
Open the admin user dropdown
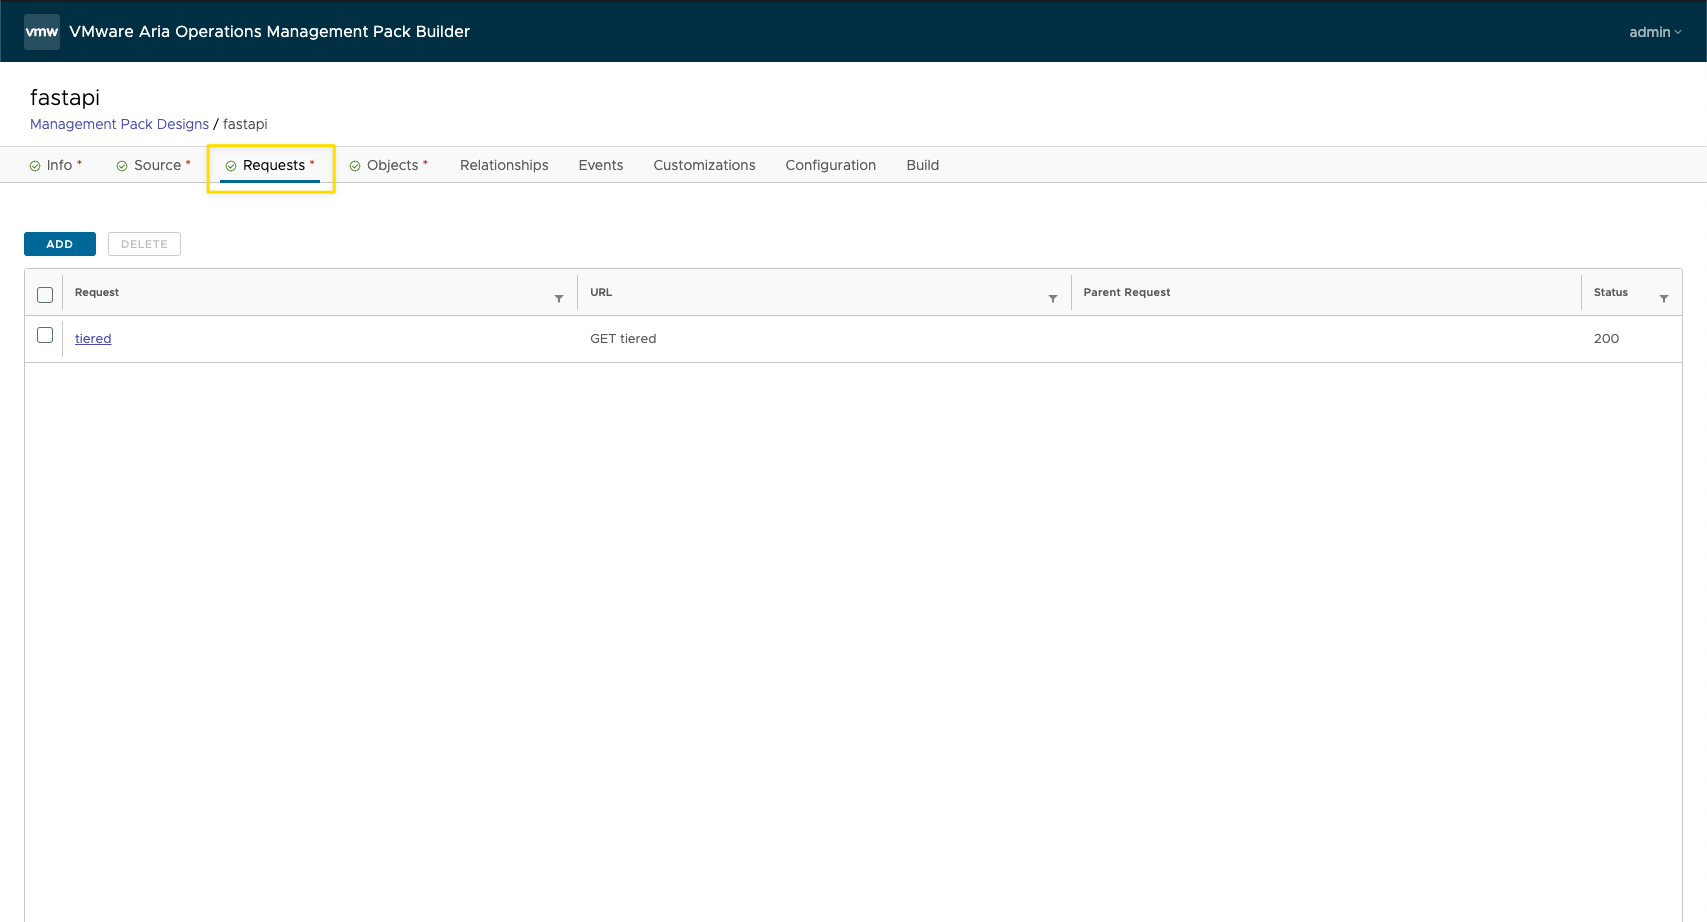tap(1654, 32)
